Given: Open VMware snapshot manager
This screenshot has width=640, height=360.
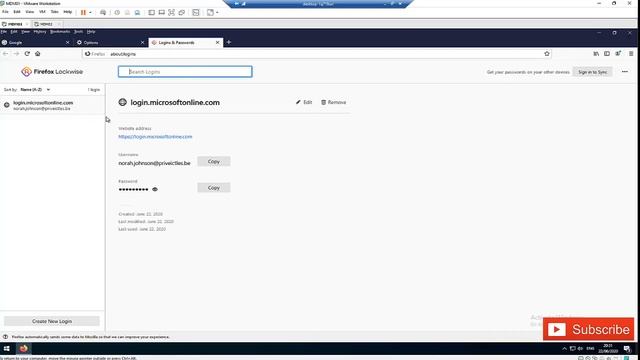Looking at the screenshot, I should pyautogui.click(x=138, y=13).
